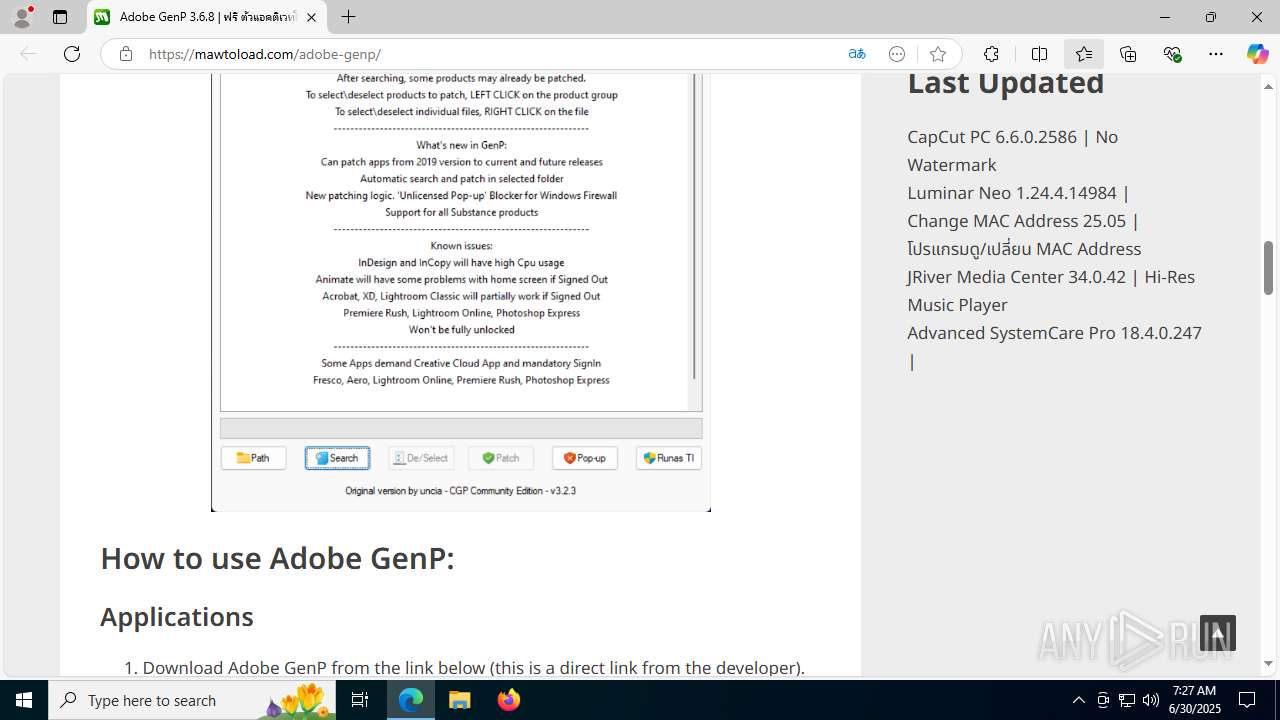The height and width of the screenshot is (720, 1280).
Task: Click the 'Applications' heading
Action: [177, 616]
